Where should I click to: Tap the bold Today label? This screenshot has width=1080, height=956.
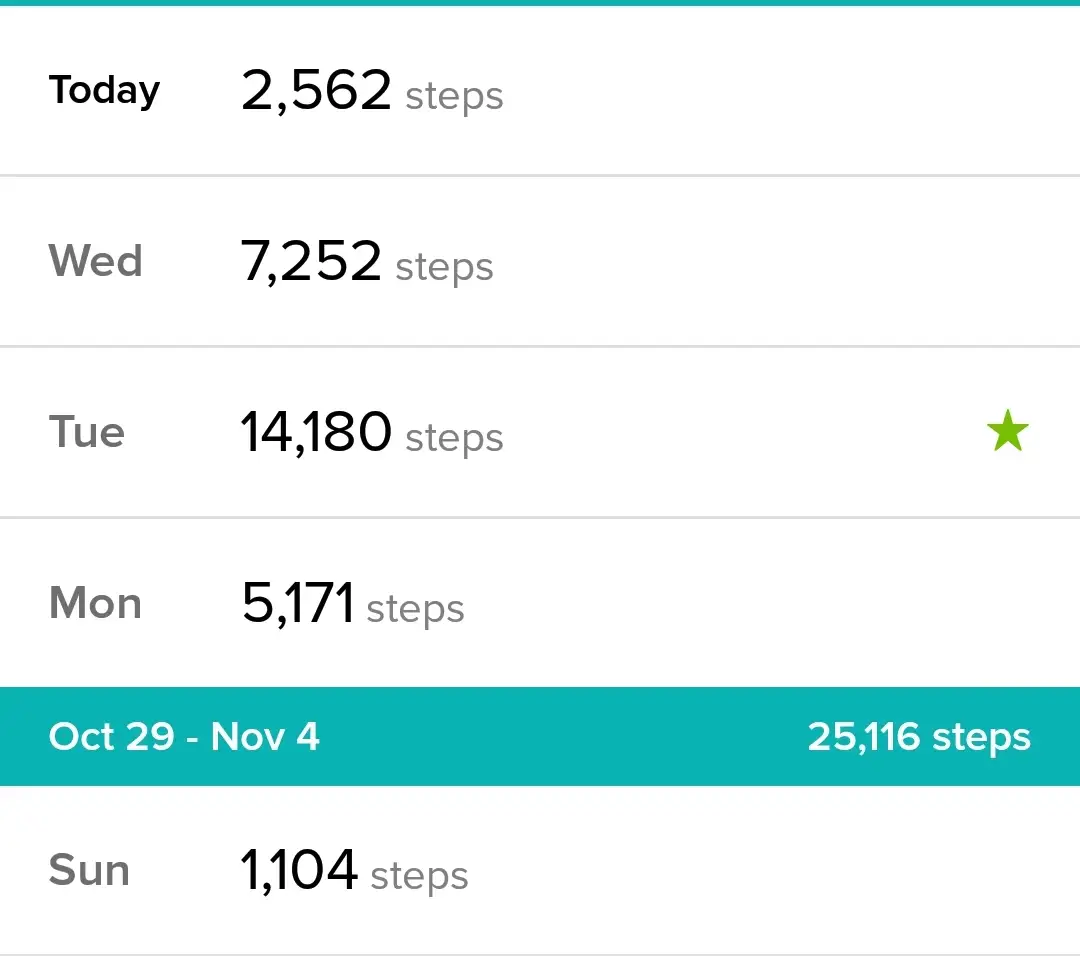point(104,90)
